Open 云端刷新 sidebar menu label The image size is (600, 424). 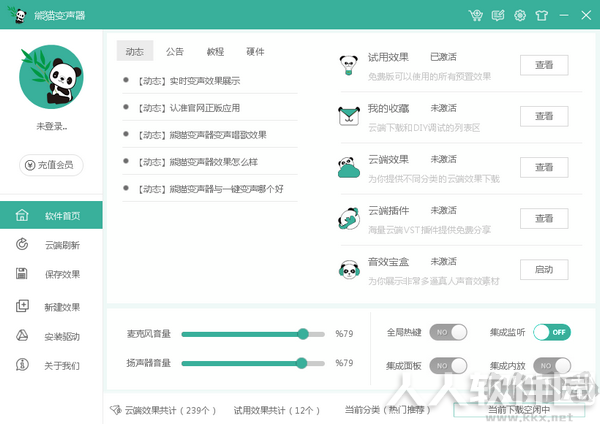(x=62, y=245)
